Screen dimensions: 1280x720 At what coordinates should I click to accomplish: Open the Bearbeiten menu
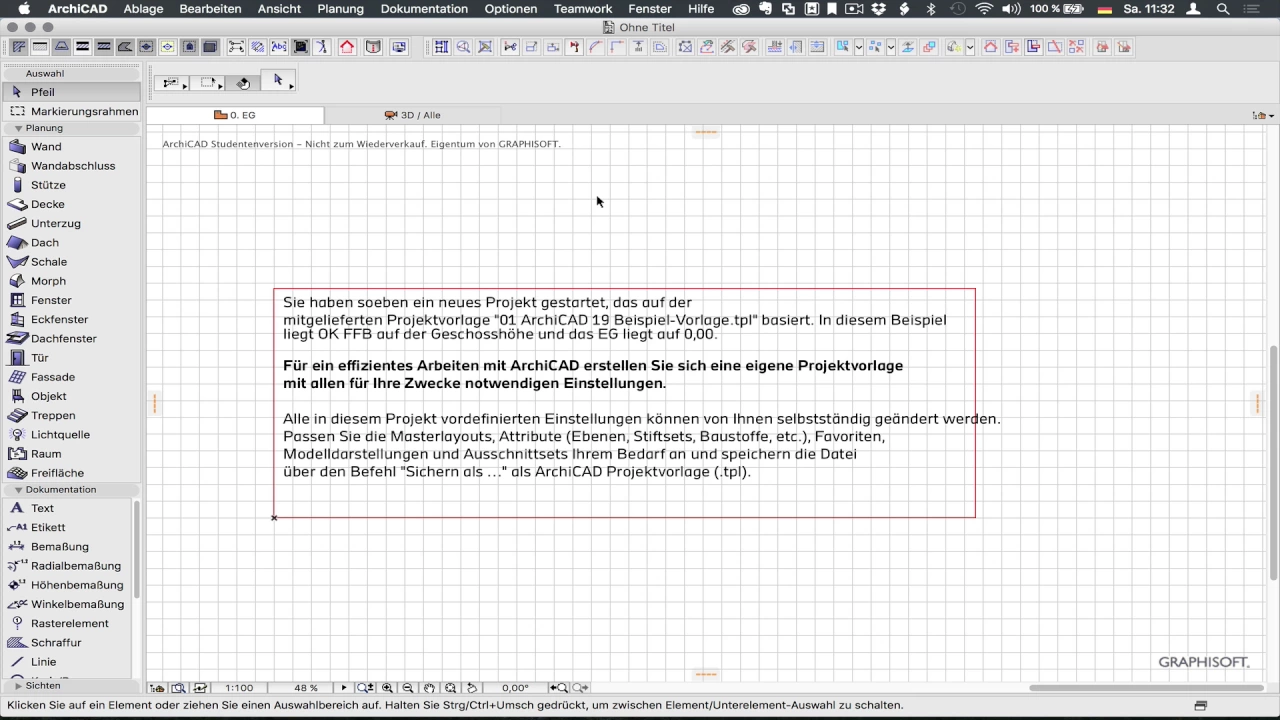click(210, 9)
